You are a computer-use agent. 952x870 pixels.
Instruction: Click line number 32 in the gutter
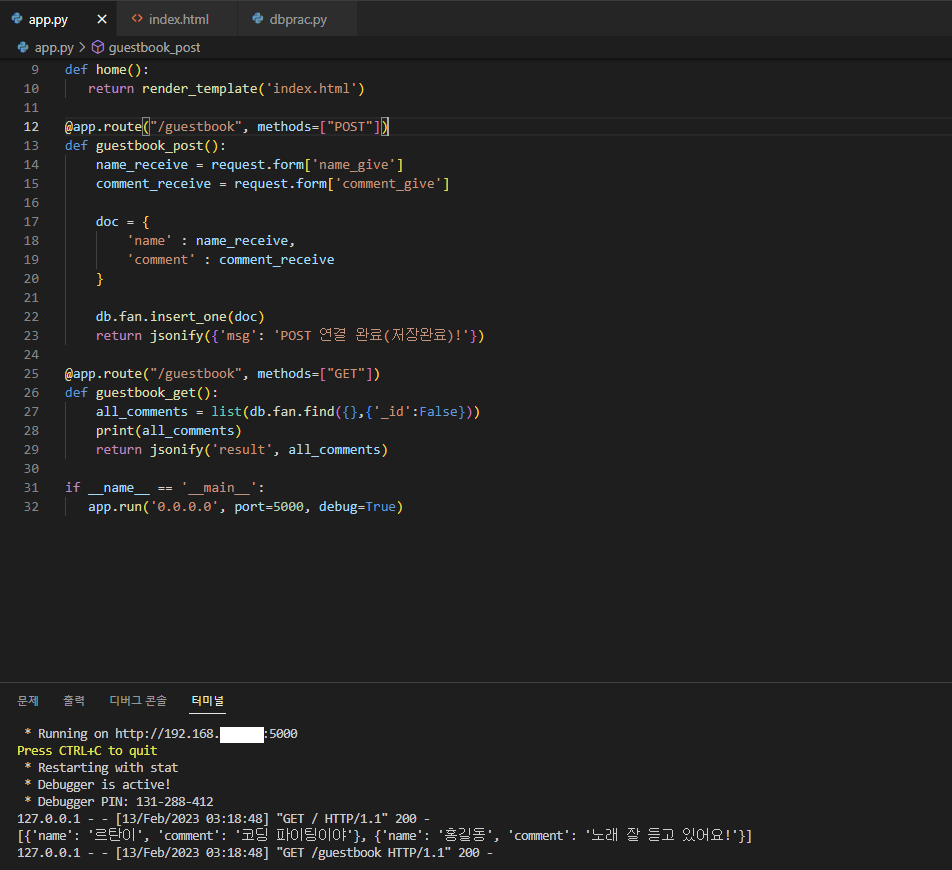(31, 506)
